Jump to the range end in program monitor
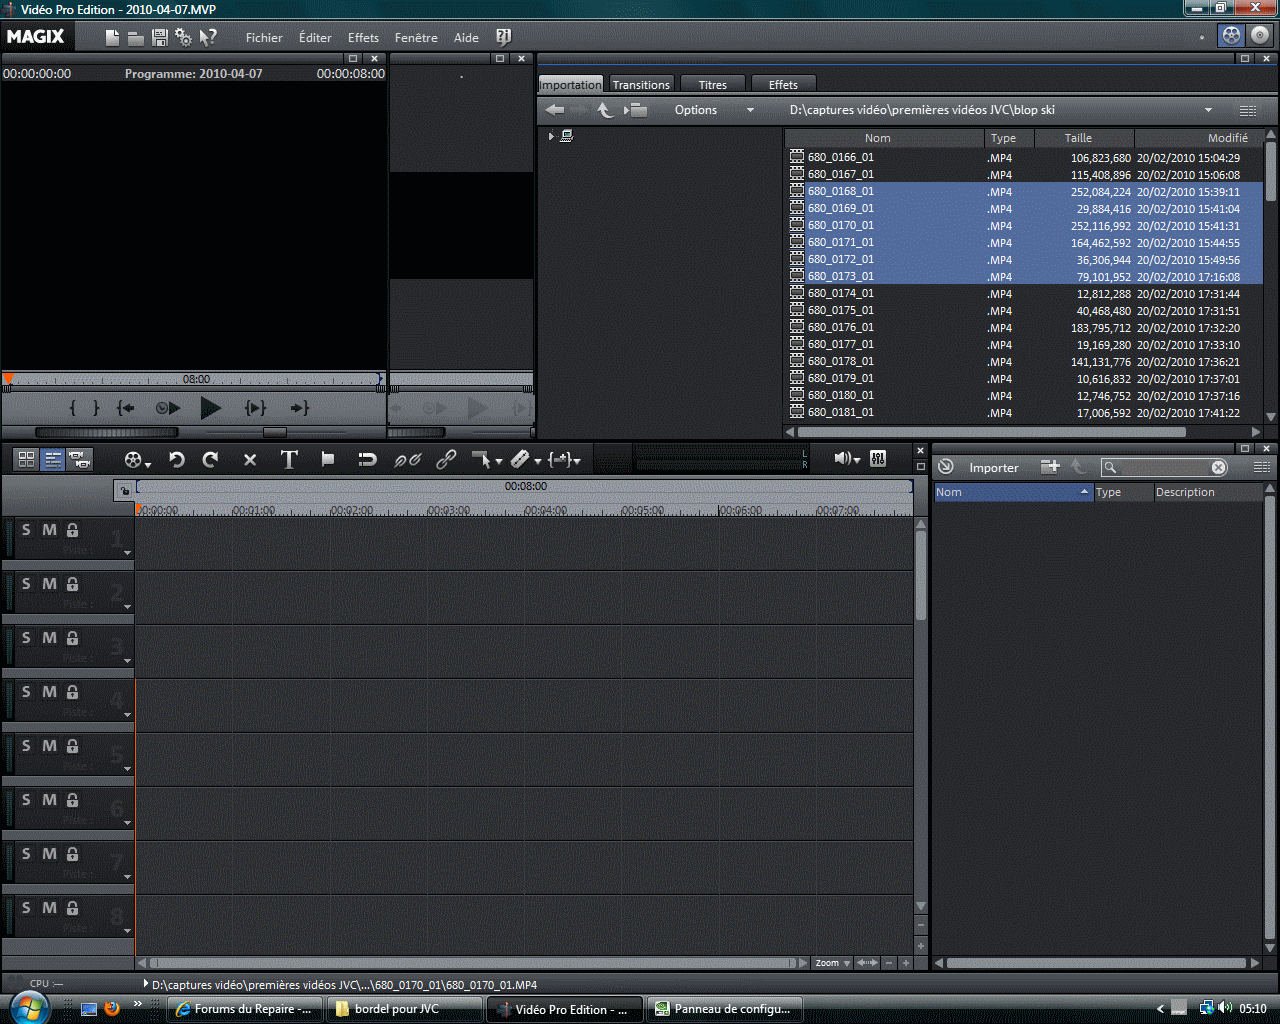 click(299, 408)
